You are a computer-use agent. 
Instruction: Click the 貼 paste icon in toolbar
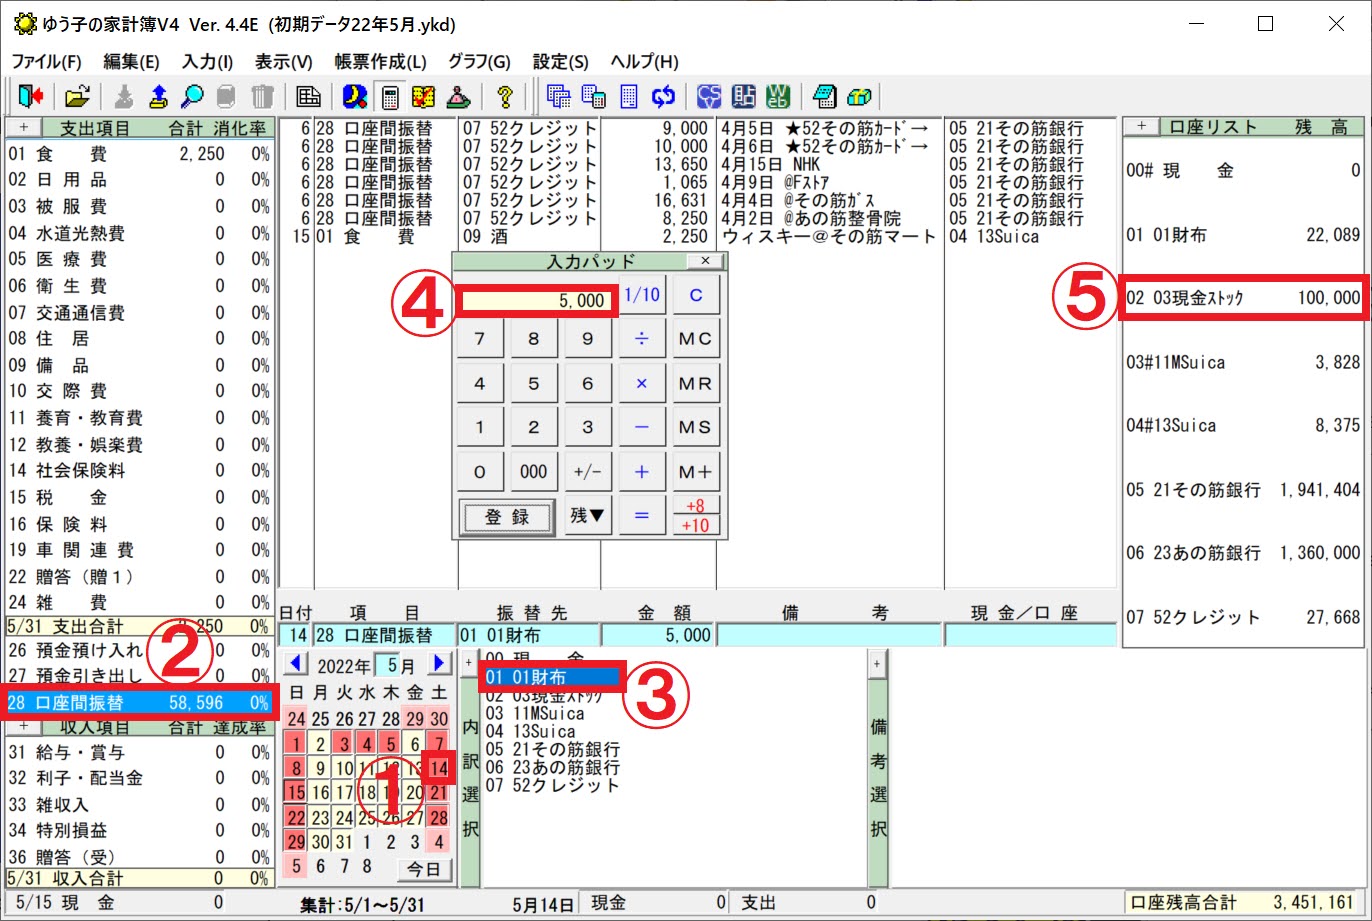[x=743, y=97]
